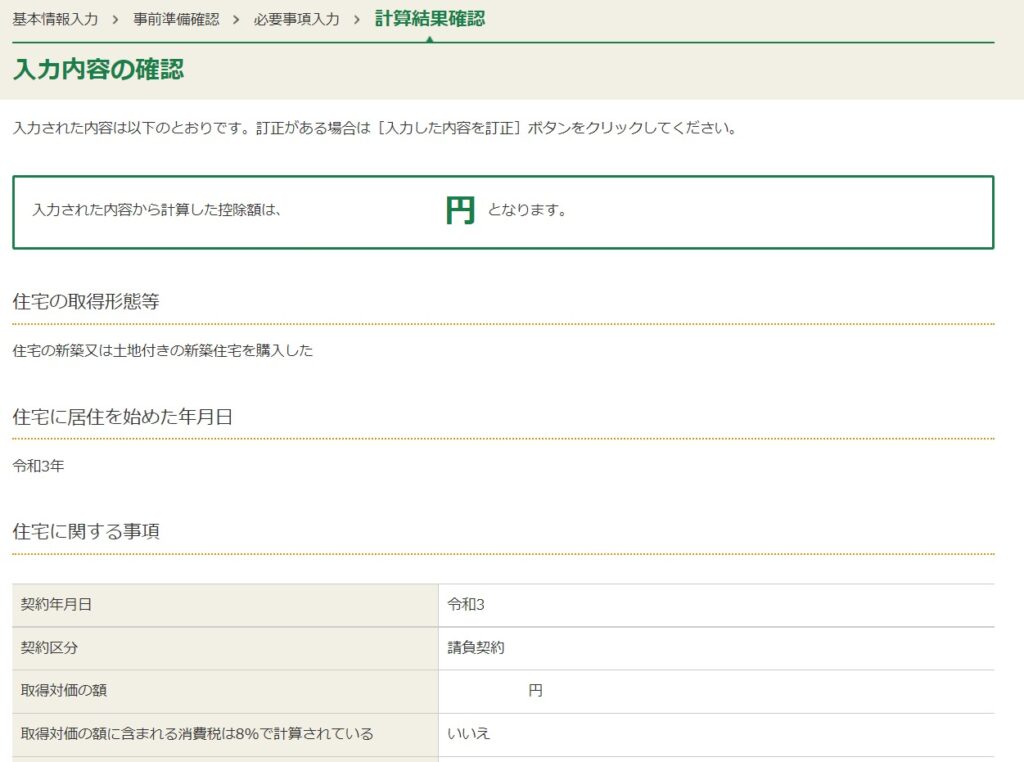Click the chevron after 必要事項入力
The width and height of the screenshot is (1024, 762).
tap(357, 20)
